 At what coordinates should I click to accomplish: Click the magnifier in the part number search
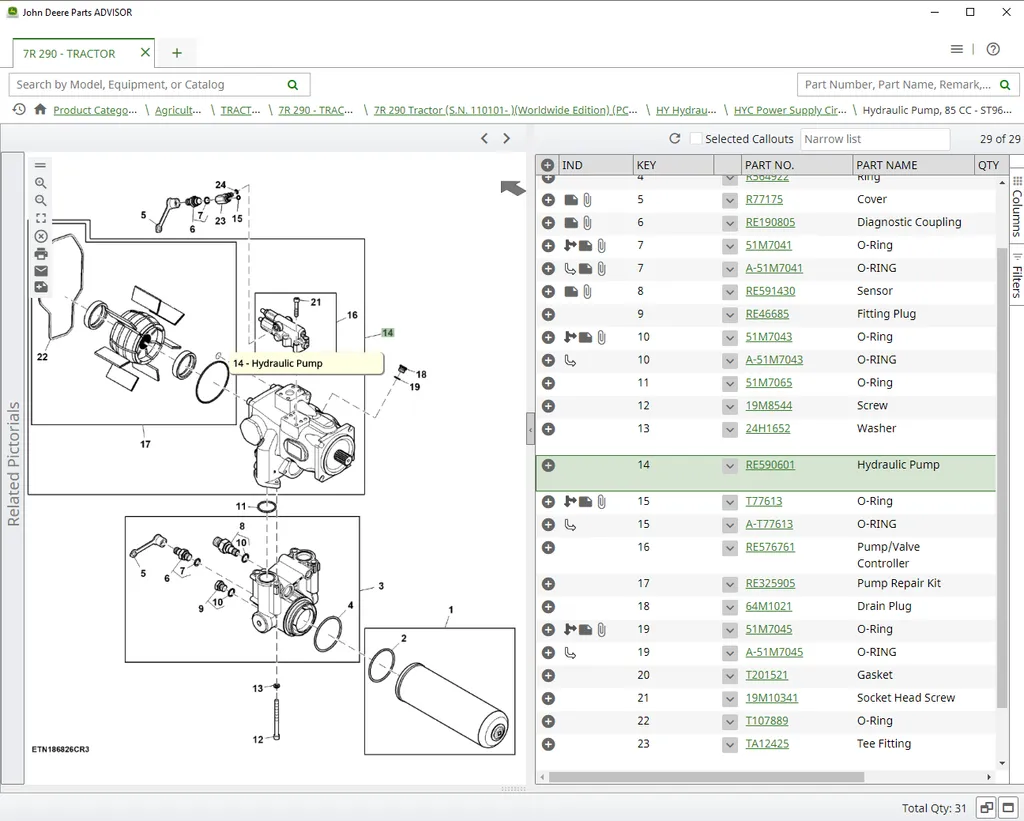(1005, 85)
